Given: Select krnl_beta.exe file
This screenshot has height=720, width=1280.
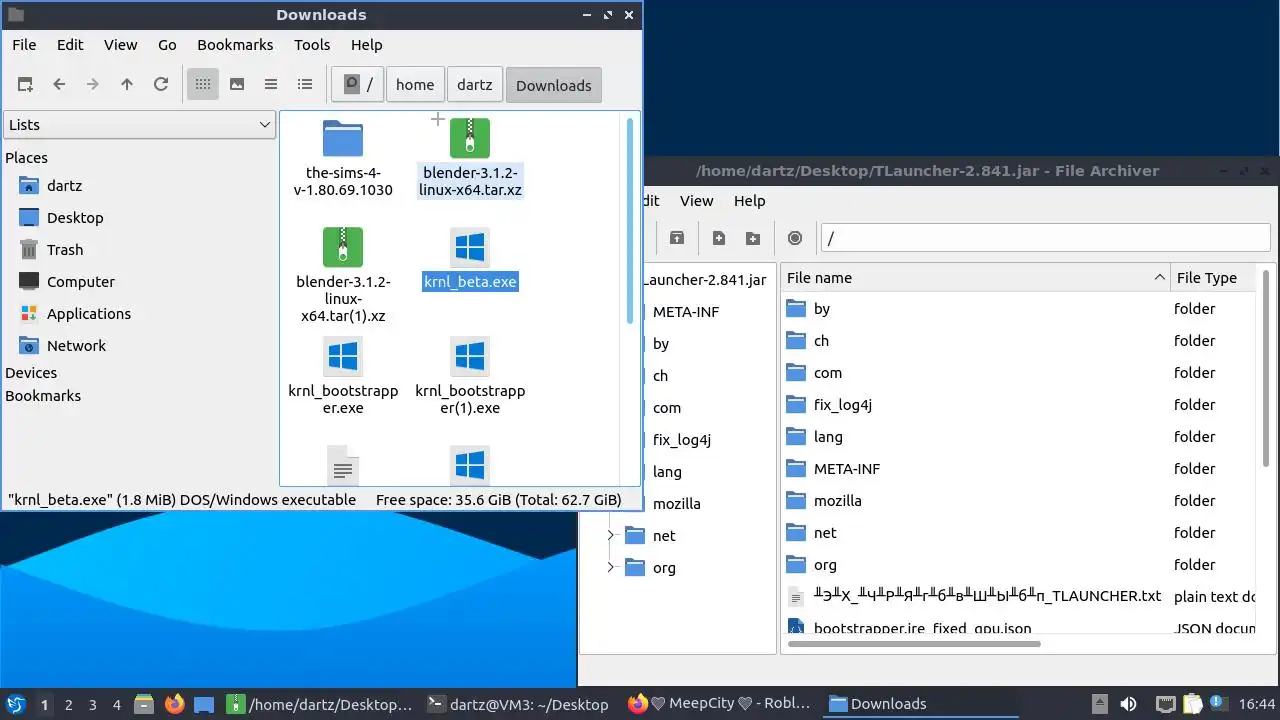Looking at the screenshot, I should (x=470, y=259).
